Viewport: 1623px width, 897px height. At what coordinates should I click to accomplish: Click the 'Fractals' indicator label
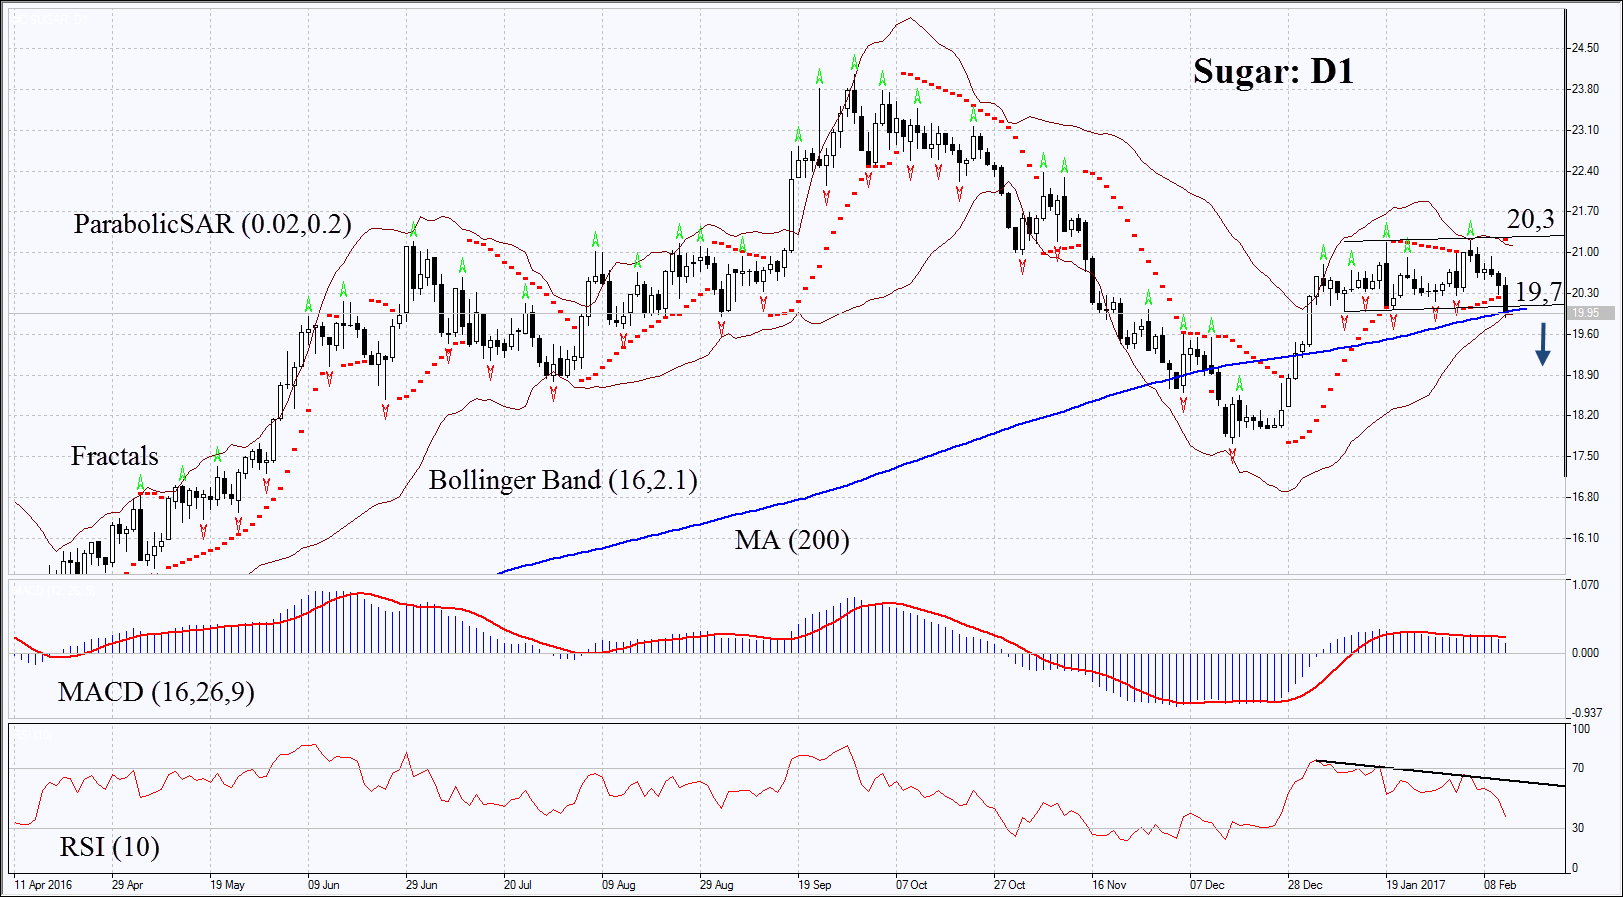[x=115, y=456]
